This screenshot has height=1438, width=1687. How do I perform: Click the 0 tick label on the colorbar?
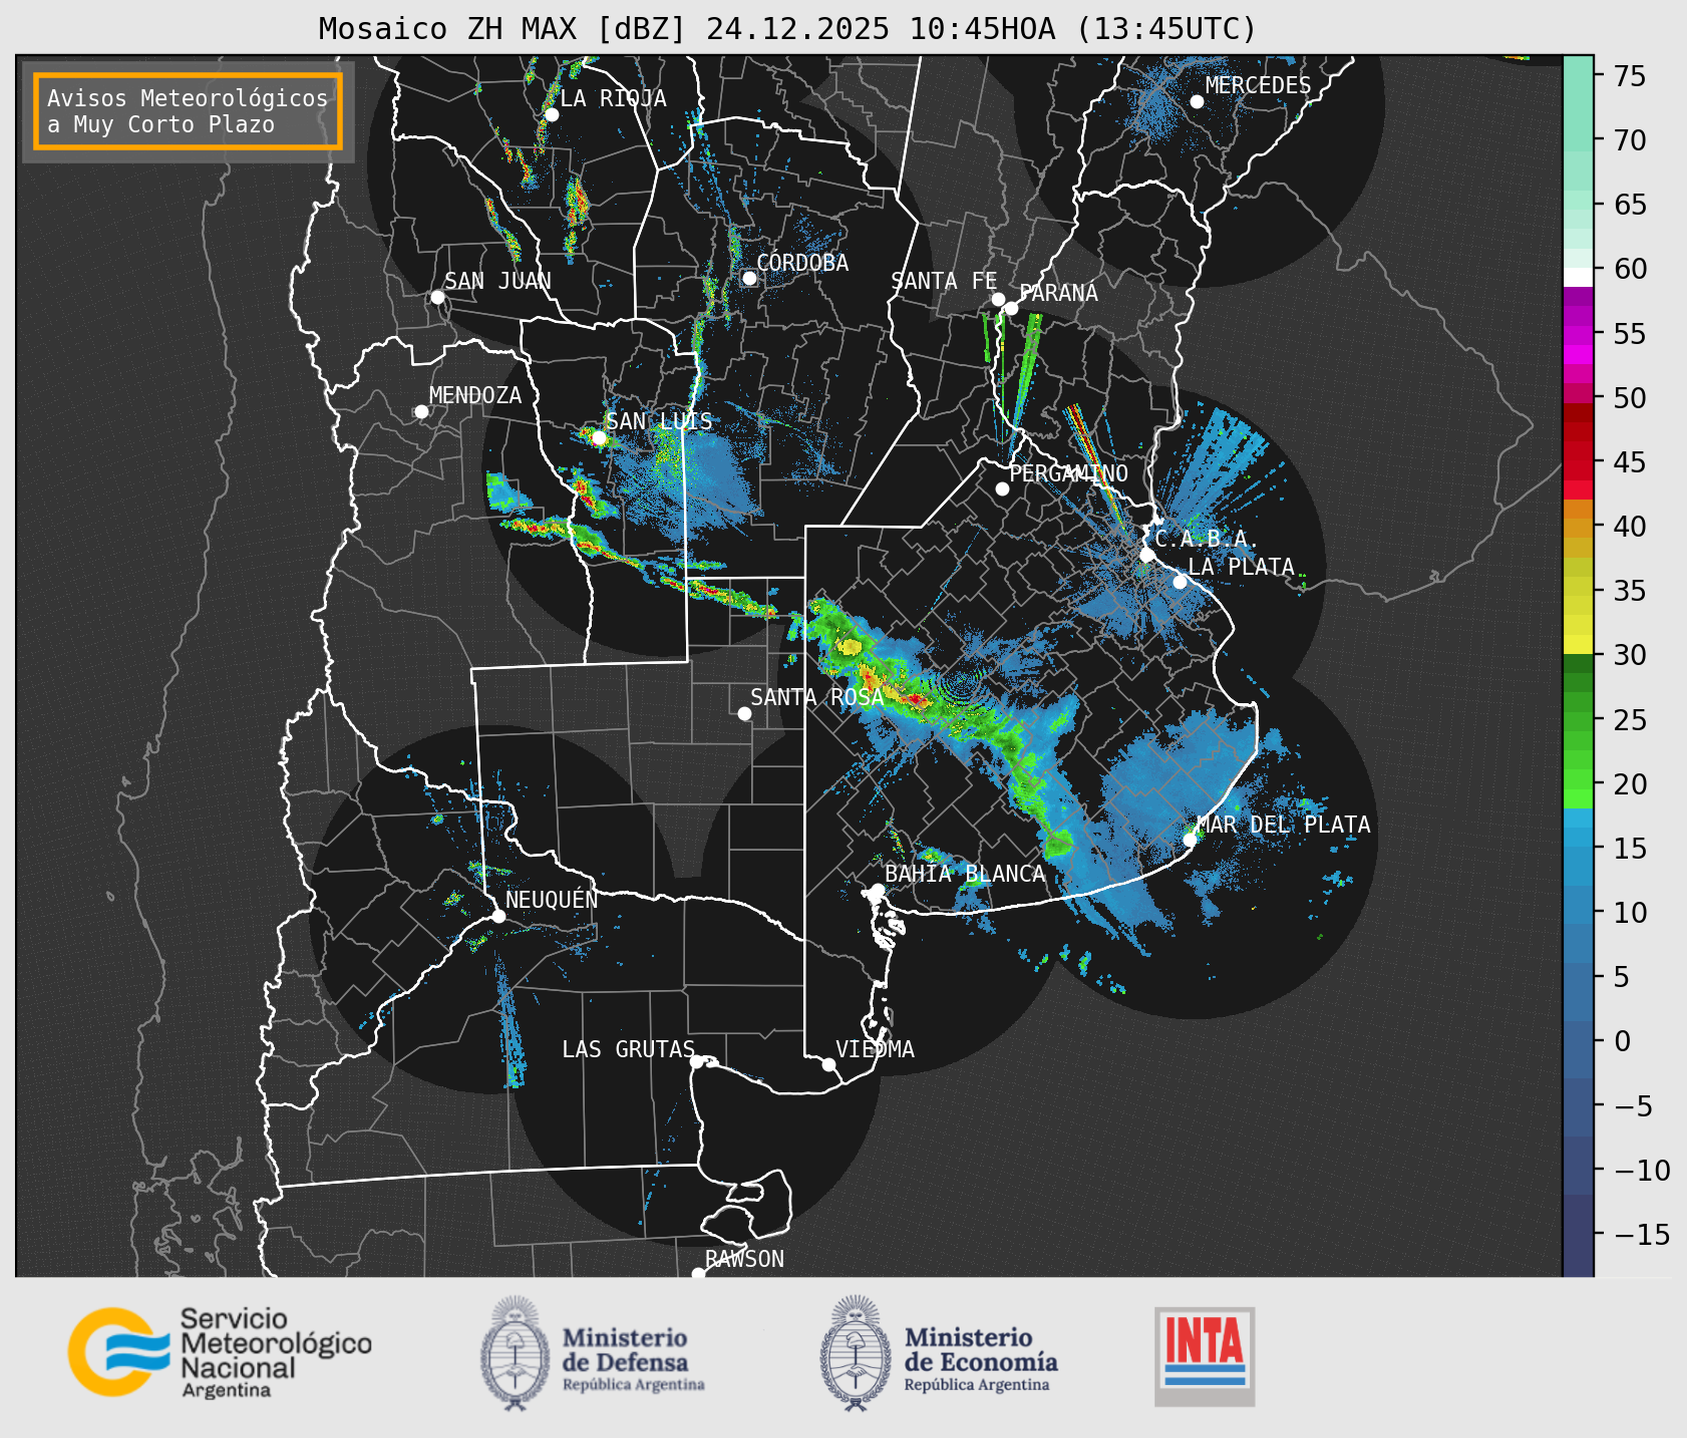pos(1621,1041)
